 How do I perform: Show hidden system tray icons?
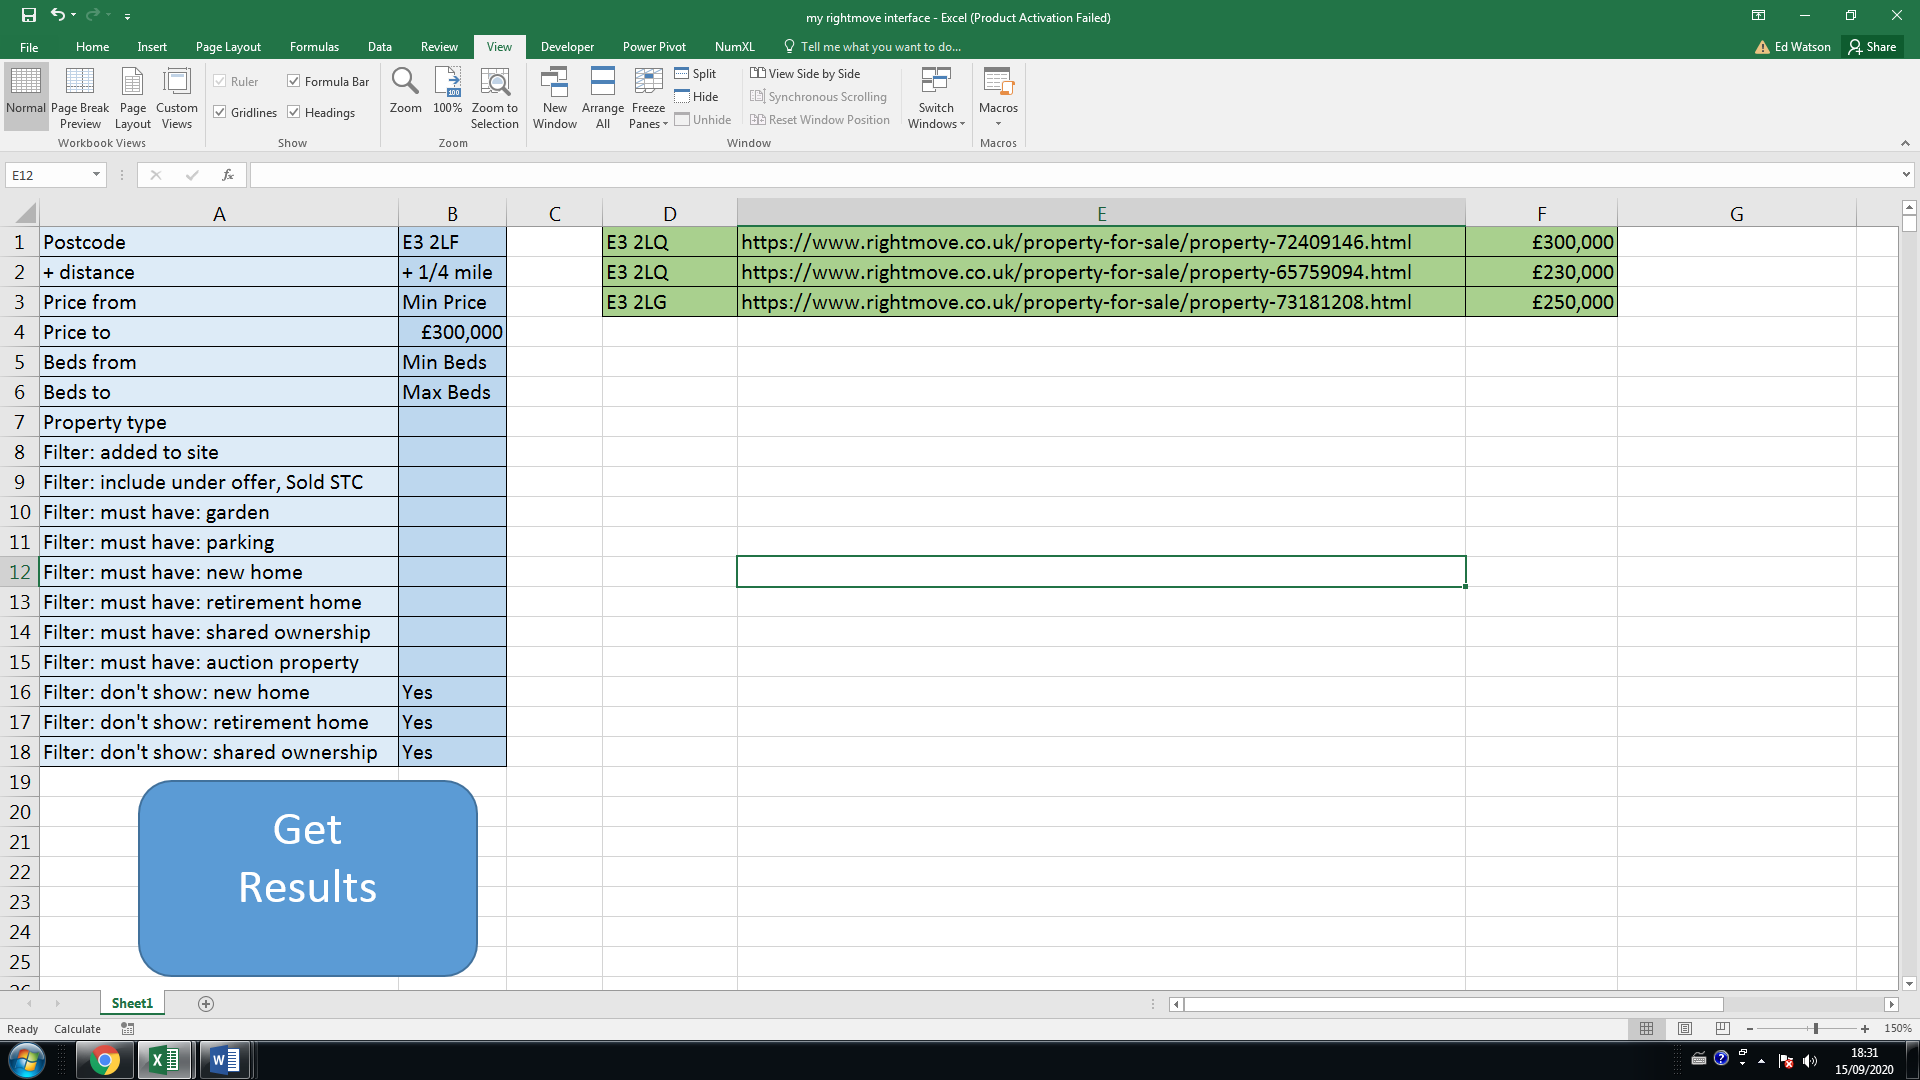(x=1762, y=1061)
